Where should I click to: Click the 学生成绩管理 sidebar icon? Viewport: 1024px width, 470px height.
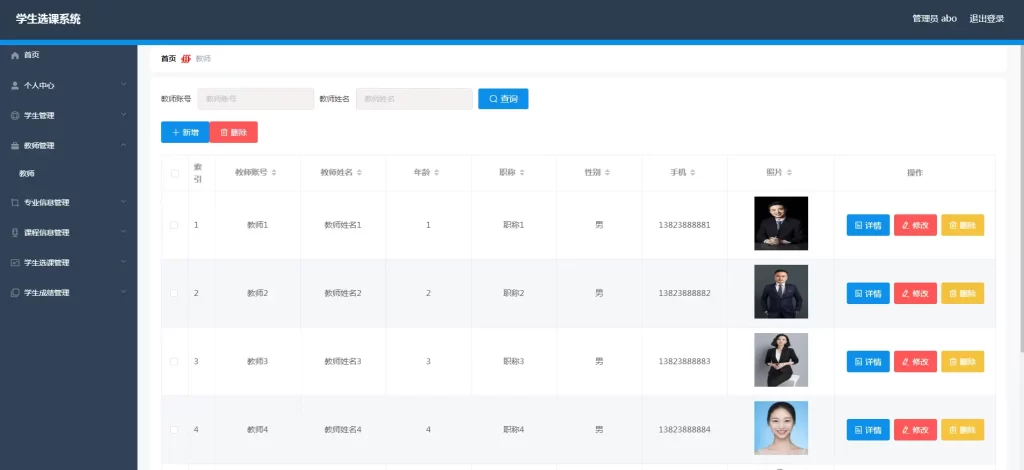14,293
